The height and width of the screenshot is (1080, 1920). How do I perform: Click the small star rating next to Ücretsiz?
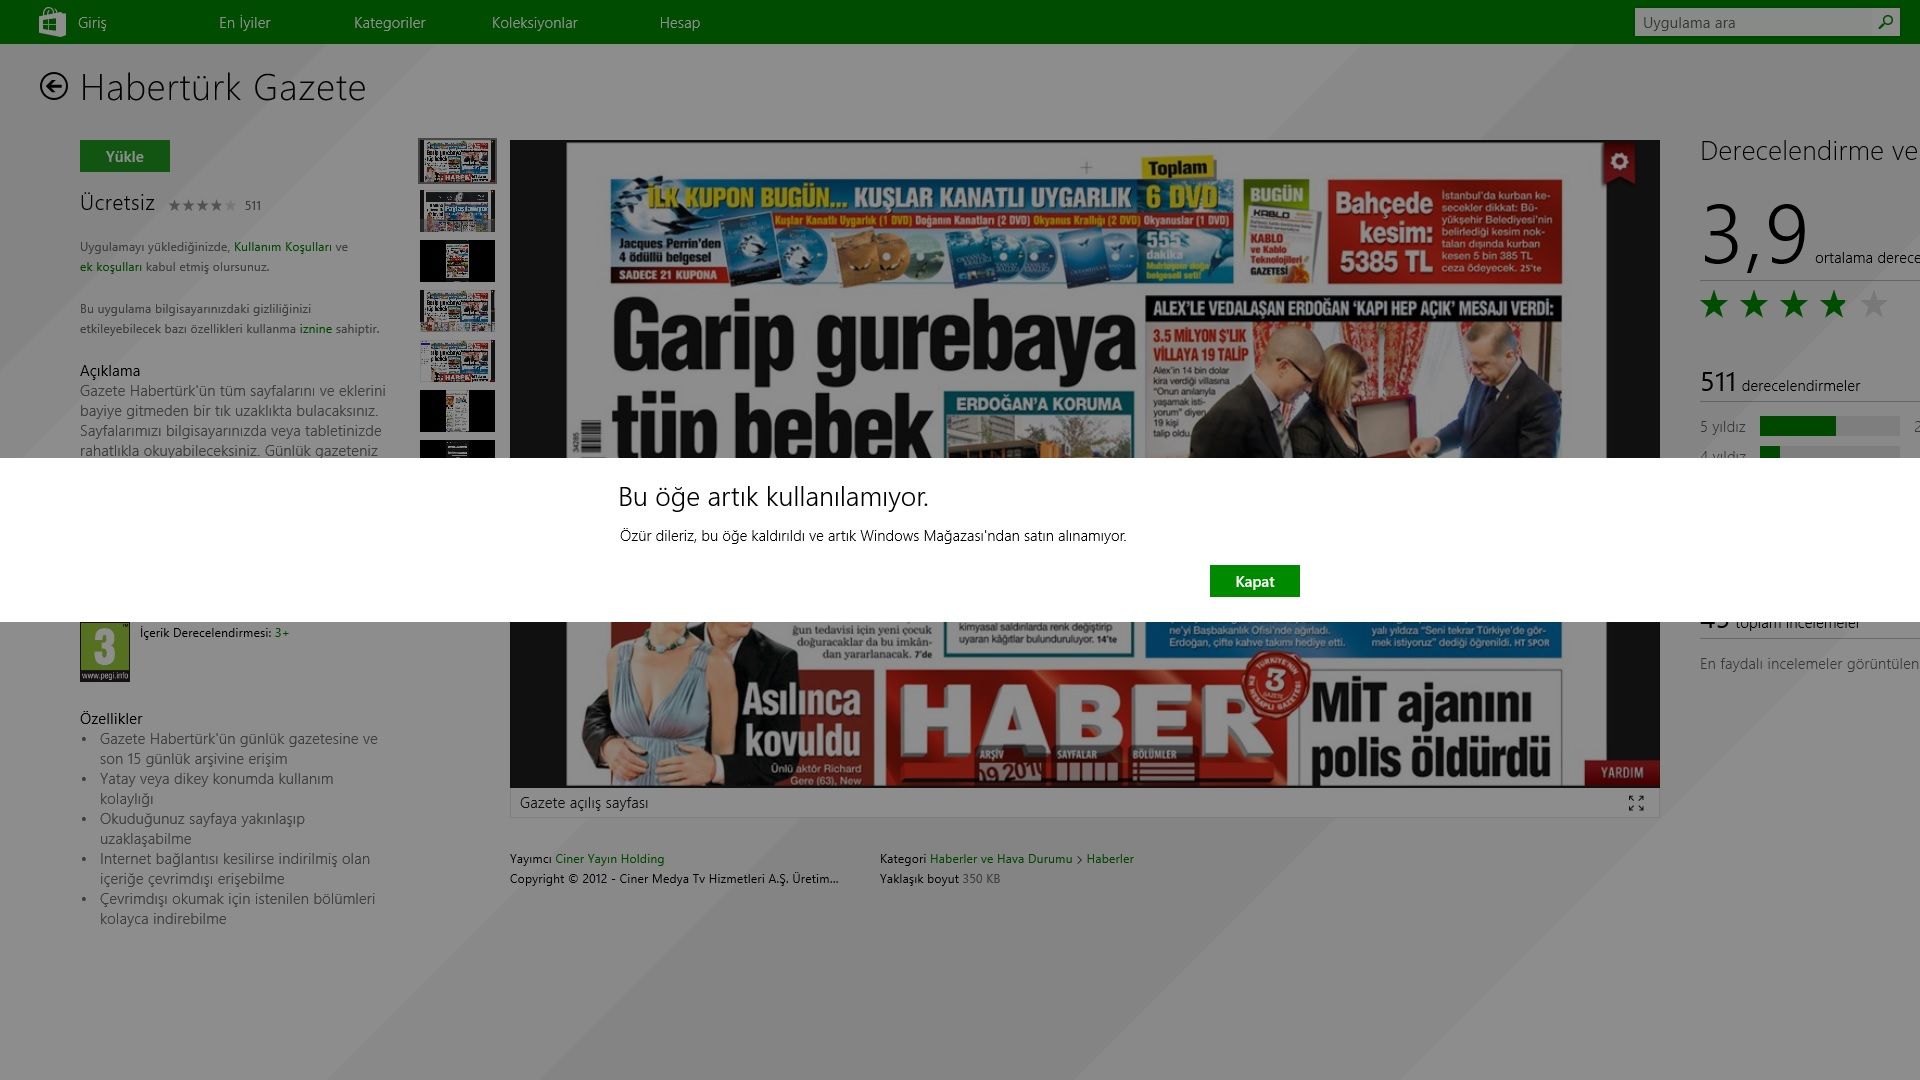click(202, 205)
